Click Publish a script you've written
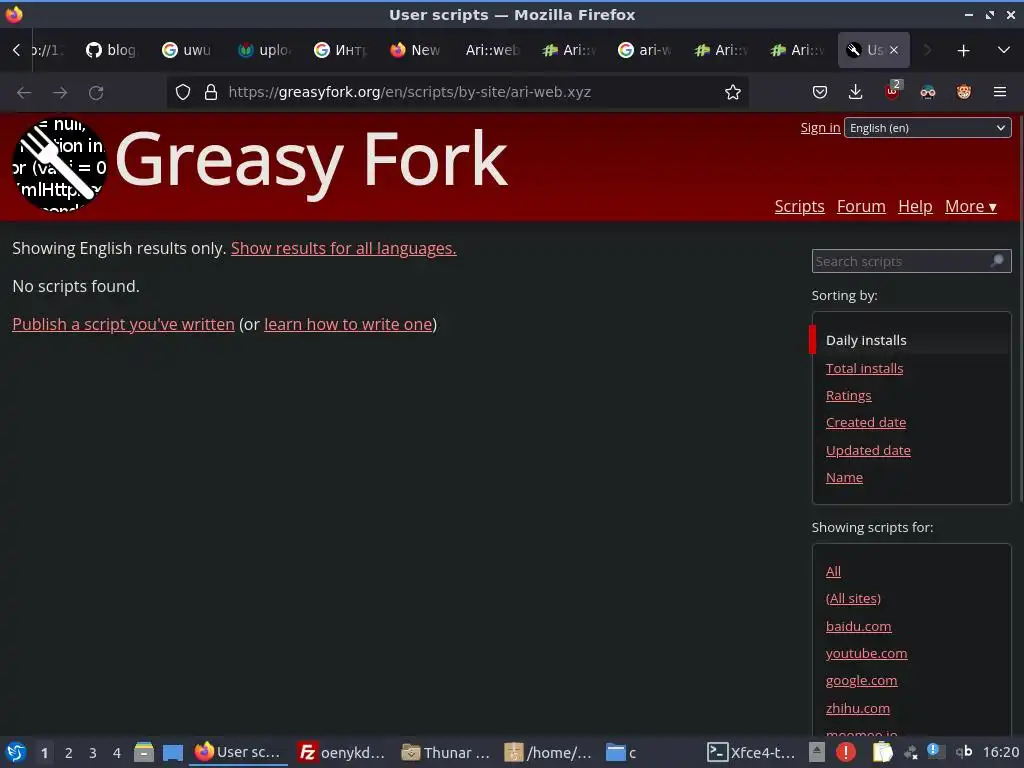1024x768 pixels. pyautogui.click(x=123, y=324)
